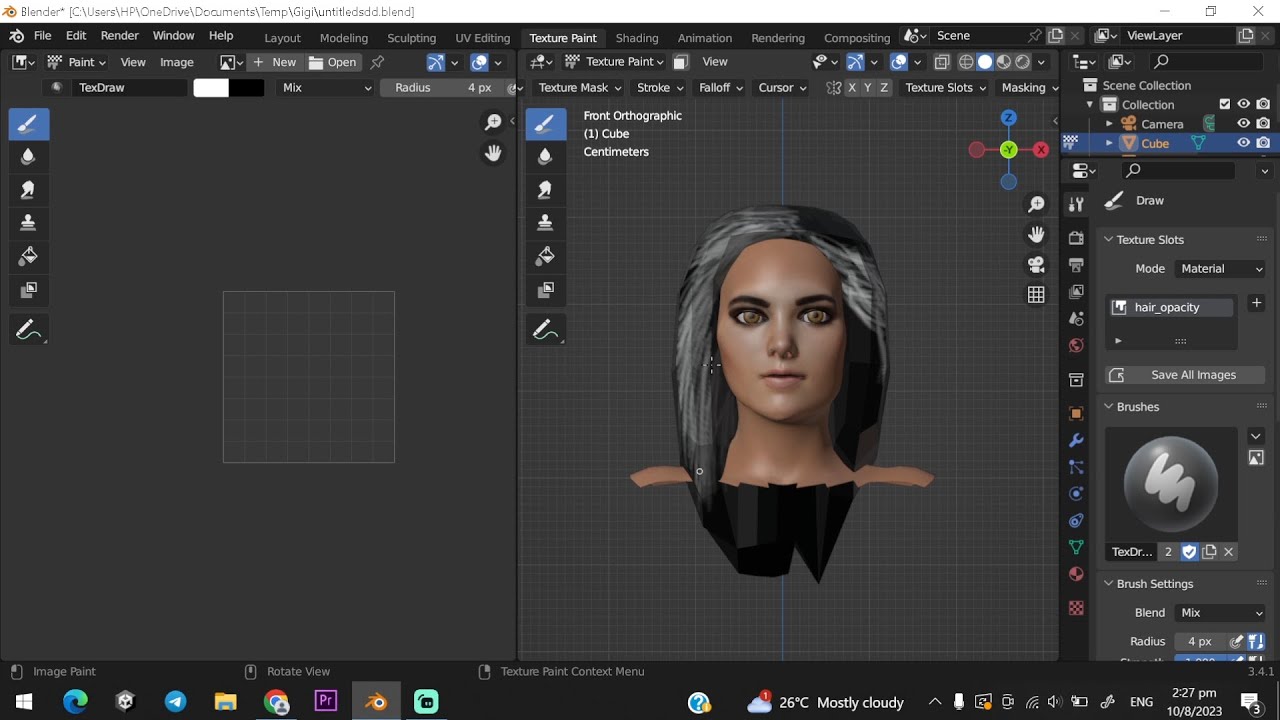Open the Blend mode Mix dropdown
This screenshot has height=720, width=1280.
pos(1221,613)
